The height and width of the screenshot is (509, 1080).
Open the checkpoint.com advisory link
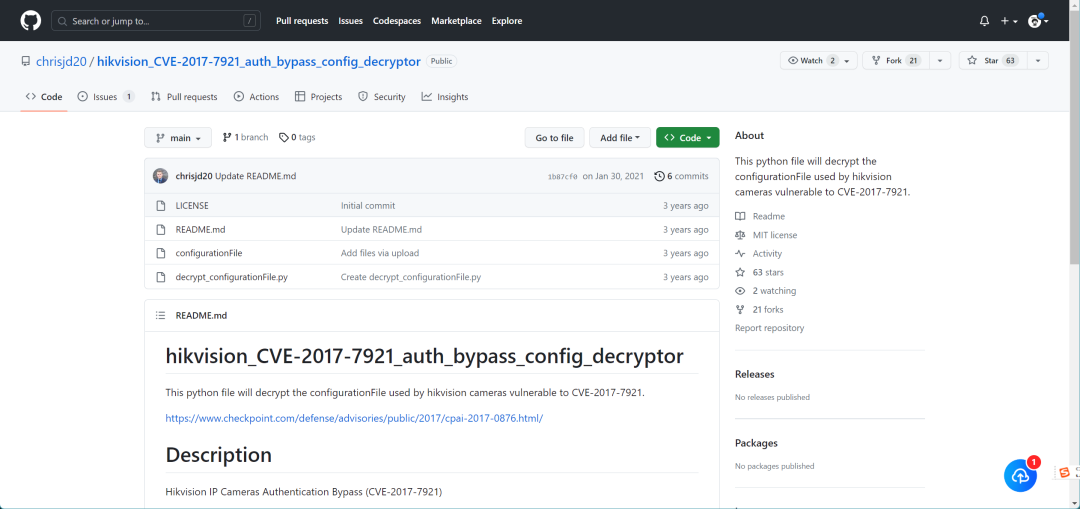[x=354, y=418]
